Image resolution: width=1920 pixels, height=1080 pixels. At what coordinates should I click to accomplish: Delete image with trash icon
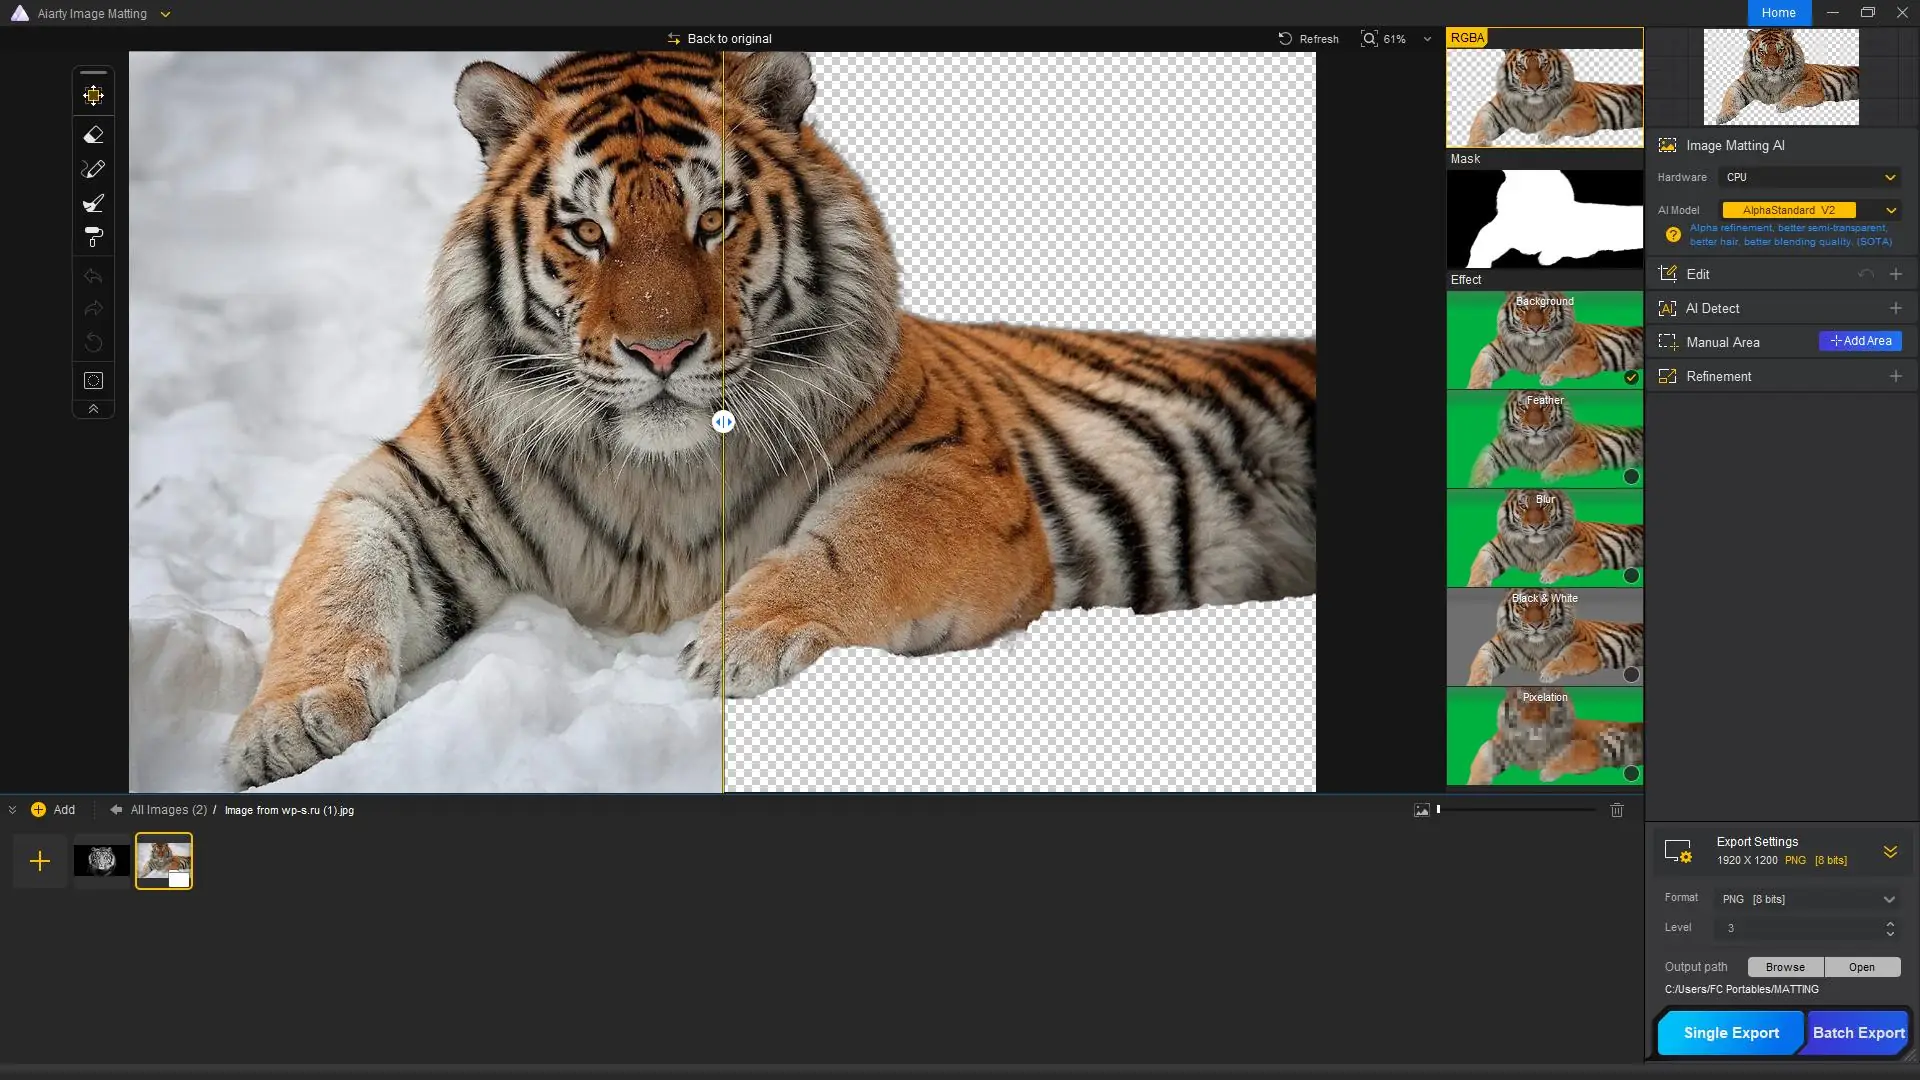click(1617, 810)
